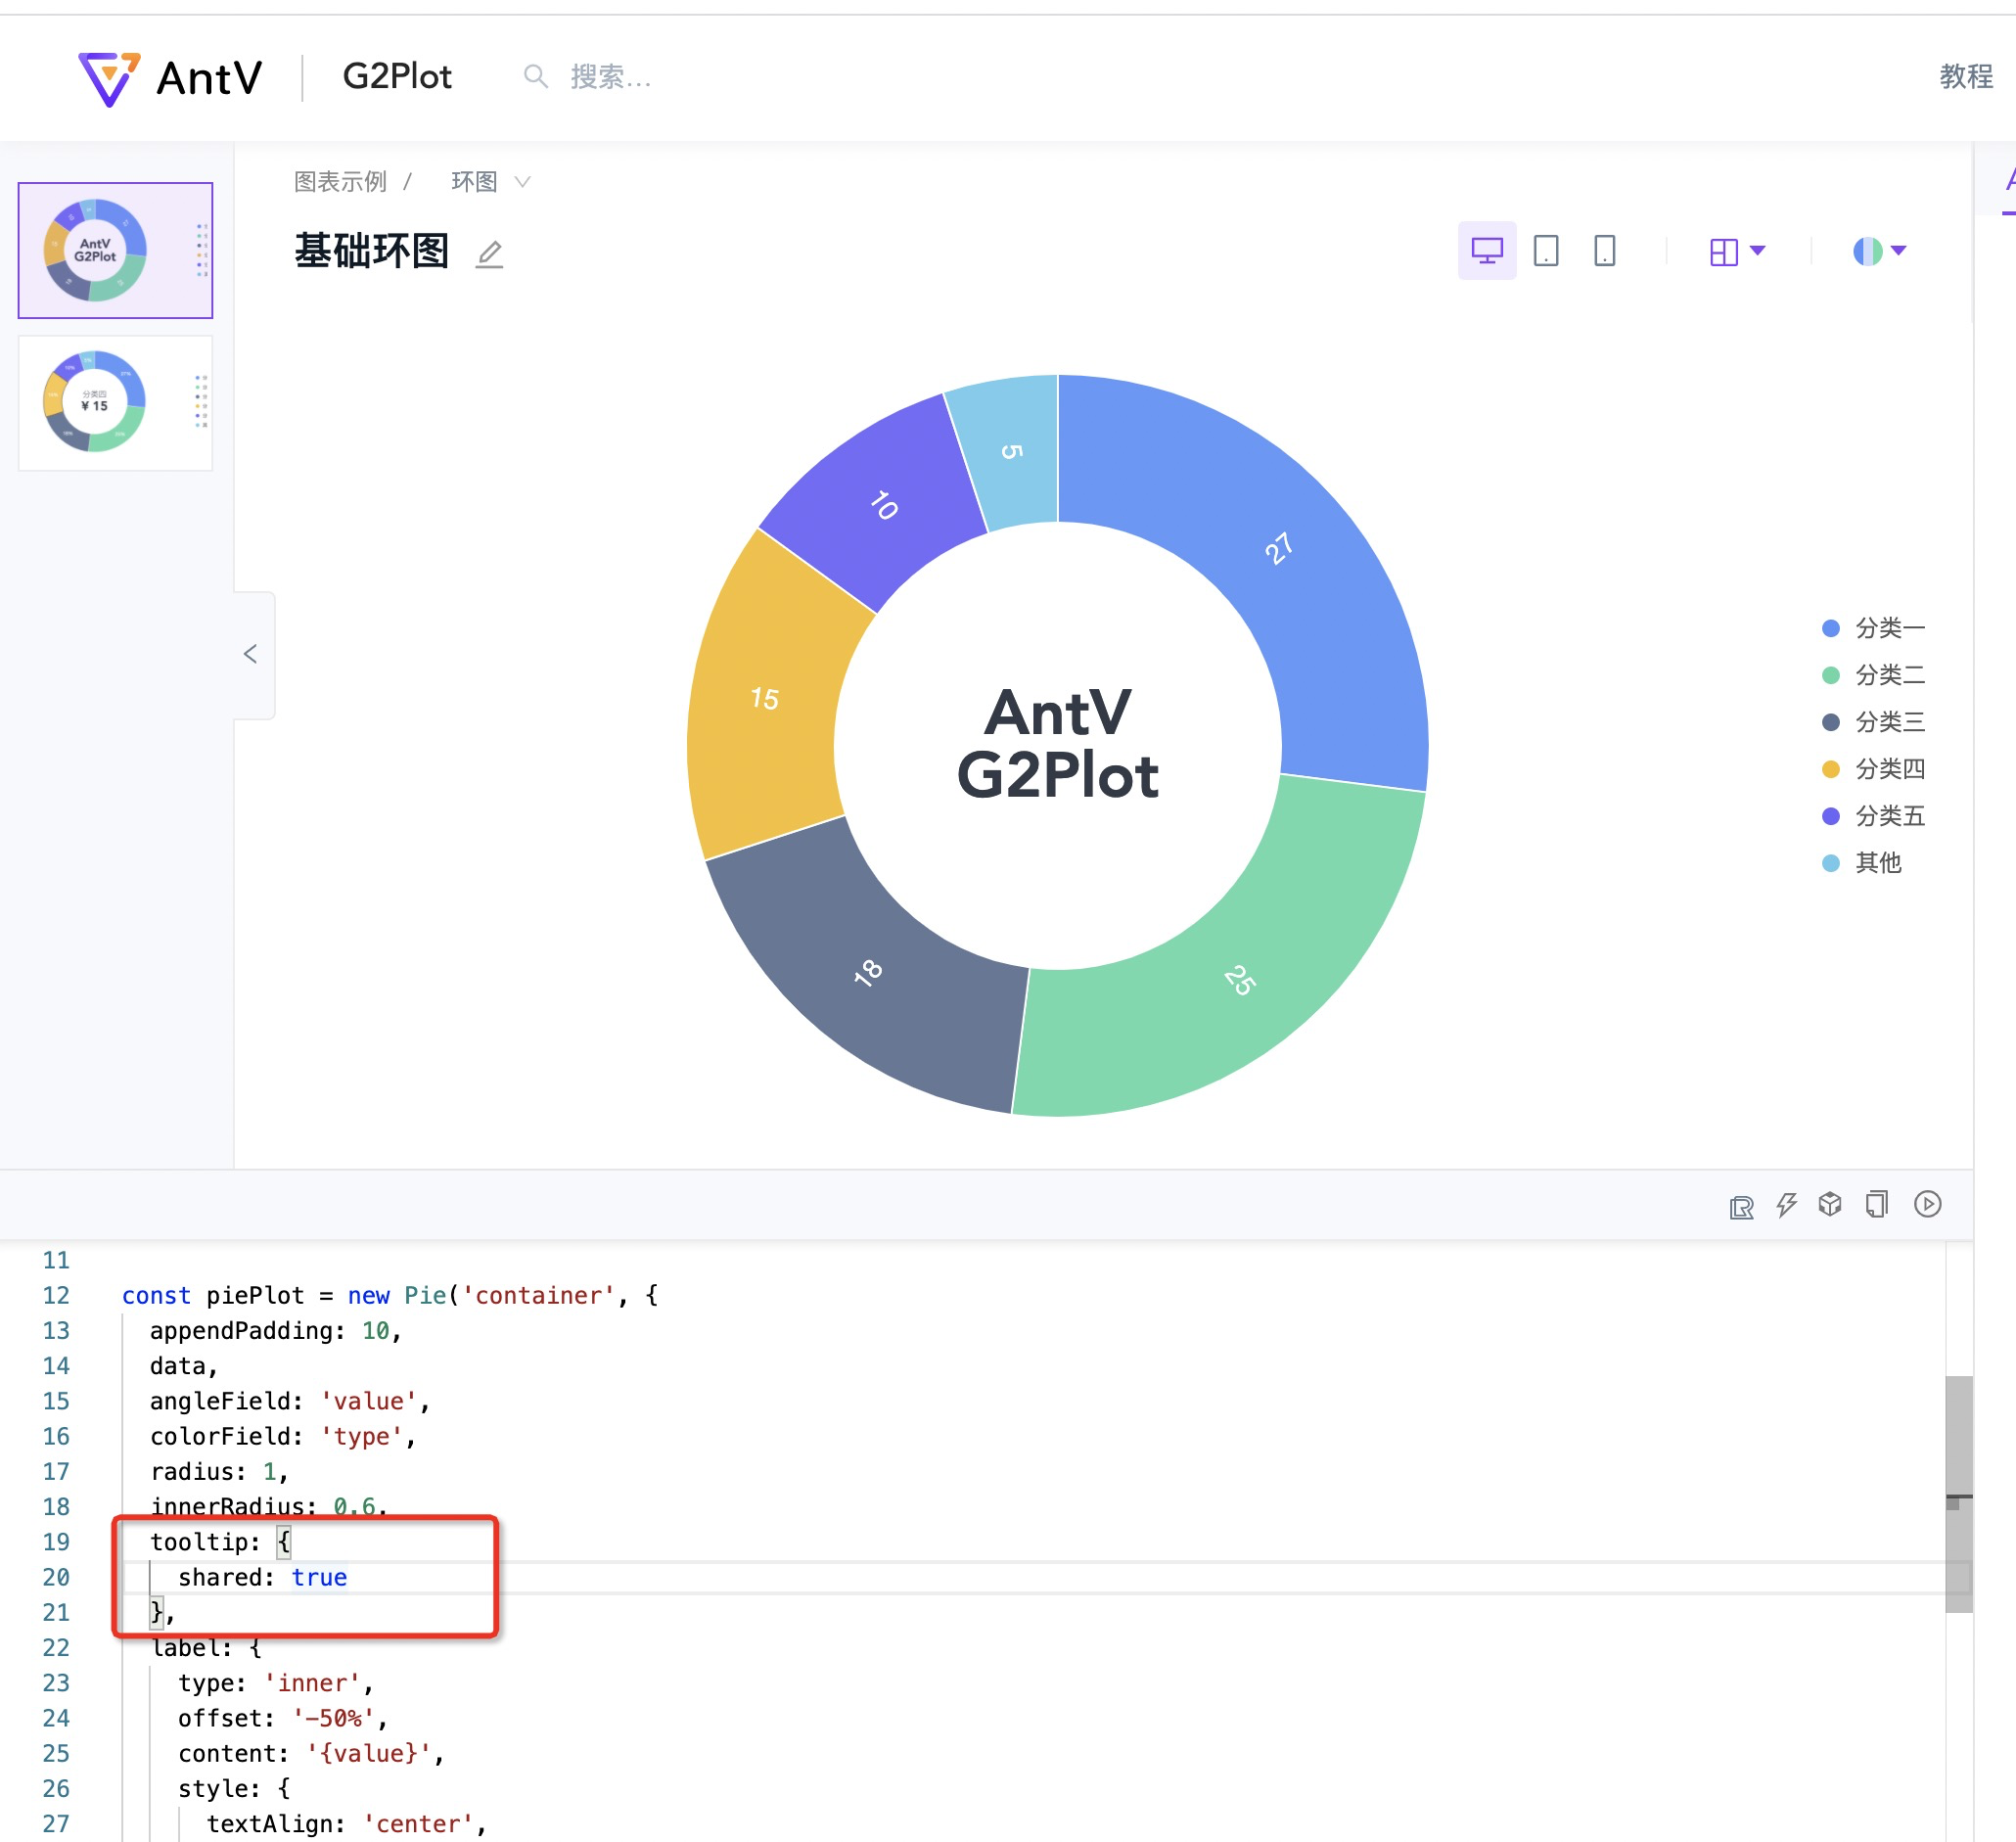The height and width of the screenshot is (1842, 2016).
Task: Run the chart code
Action: (1929, 1205)
